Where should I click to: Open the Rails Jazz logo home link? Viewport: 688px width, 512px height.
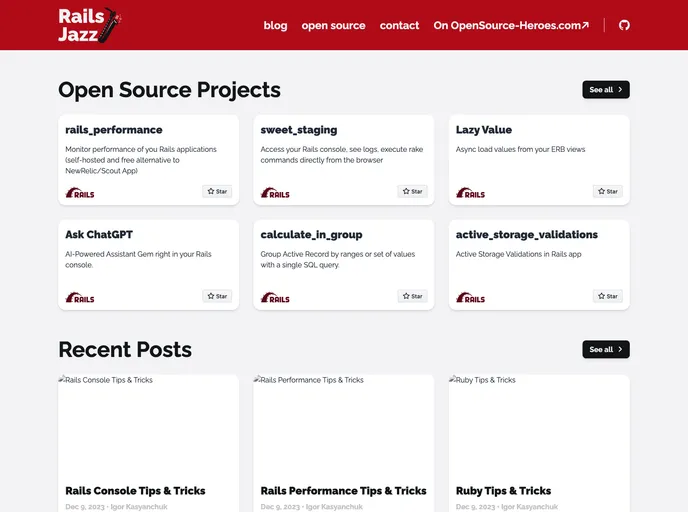(x=90, y=25)
